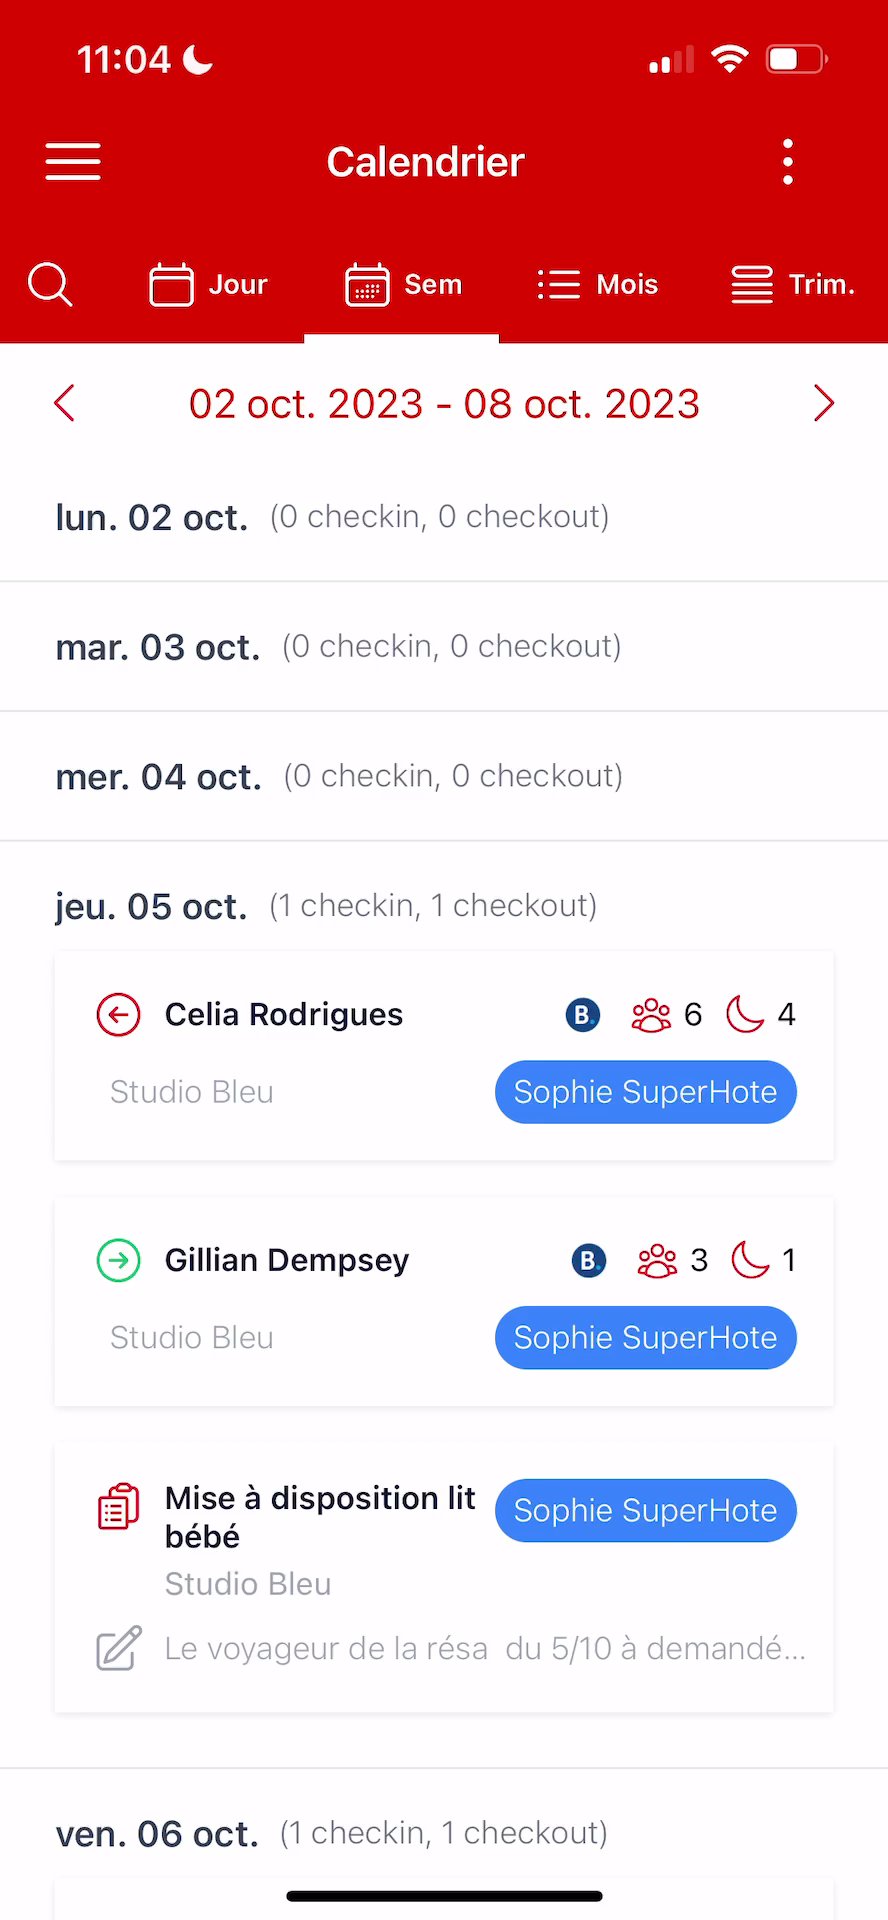Tap the guests icon on Gillian Dempsey's reservation
This screenshot has width=888, height=1920.
[x=657, y=1260]
